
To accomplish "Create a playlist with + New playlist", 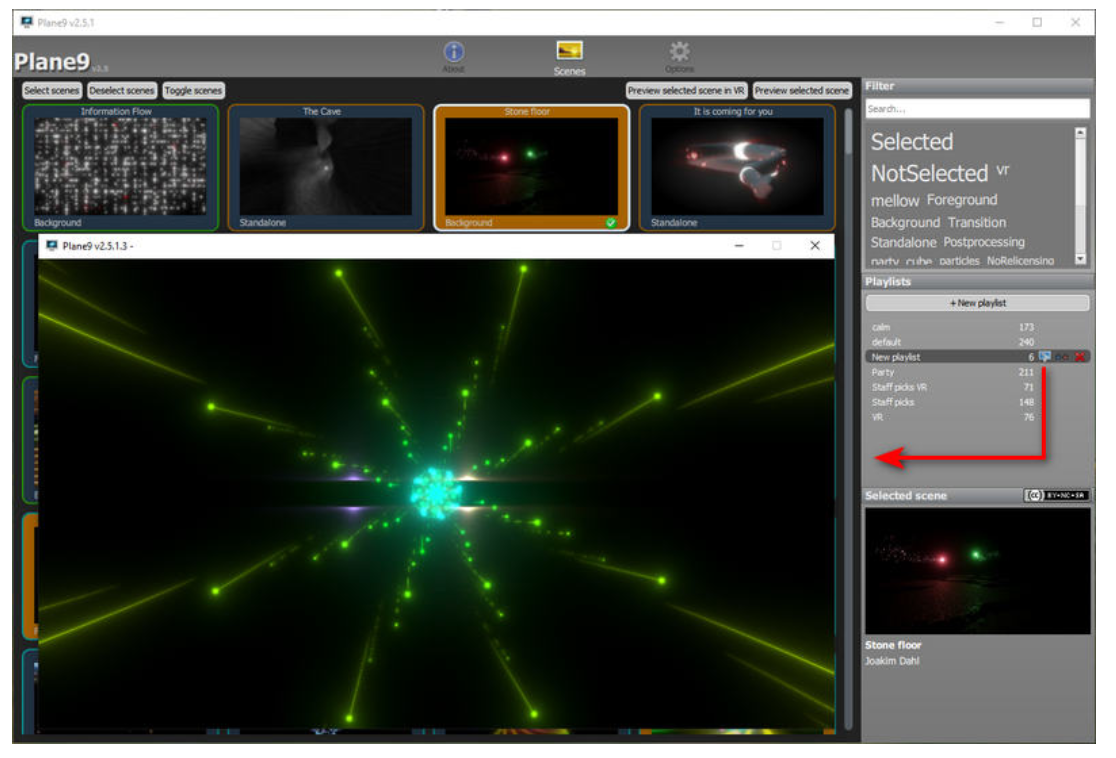I will tap(977, 303).
